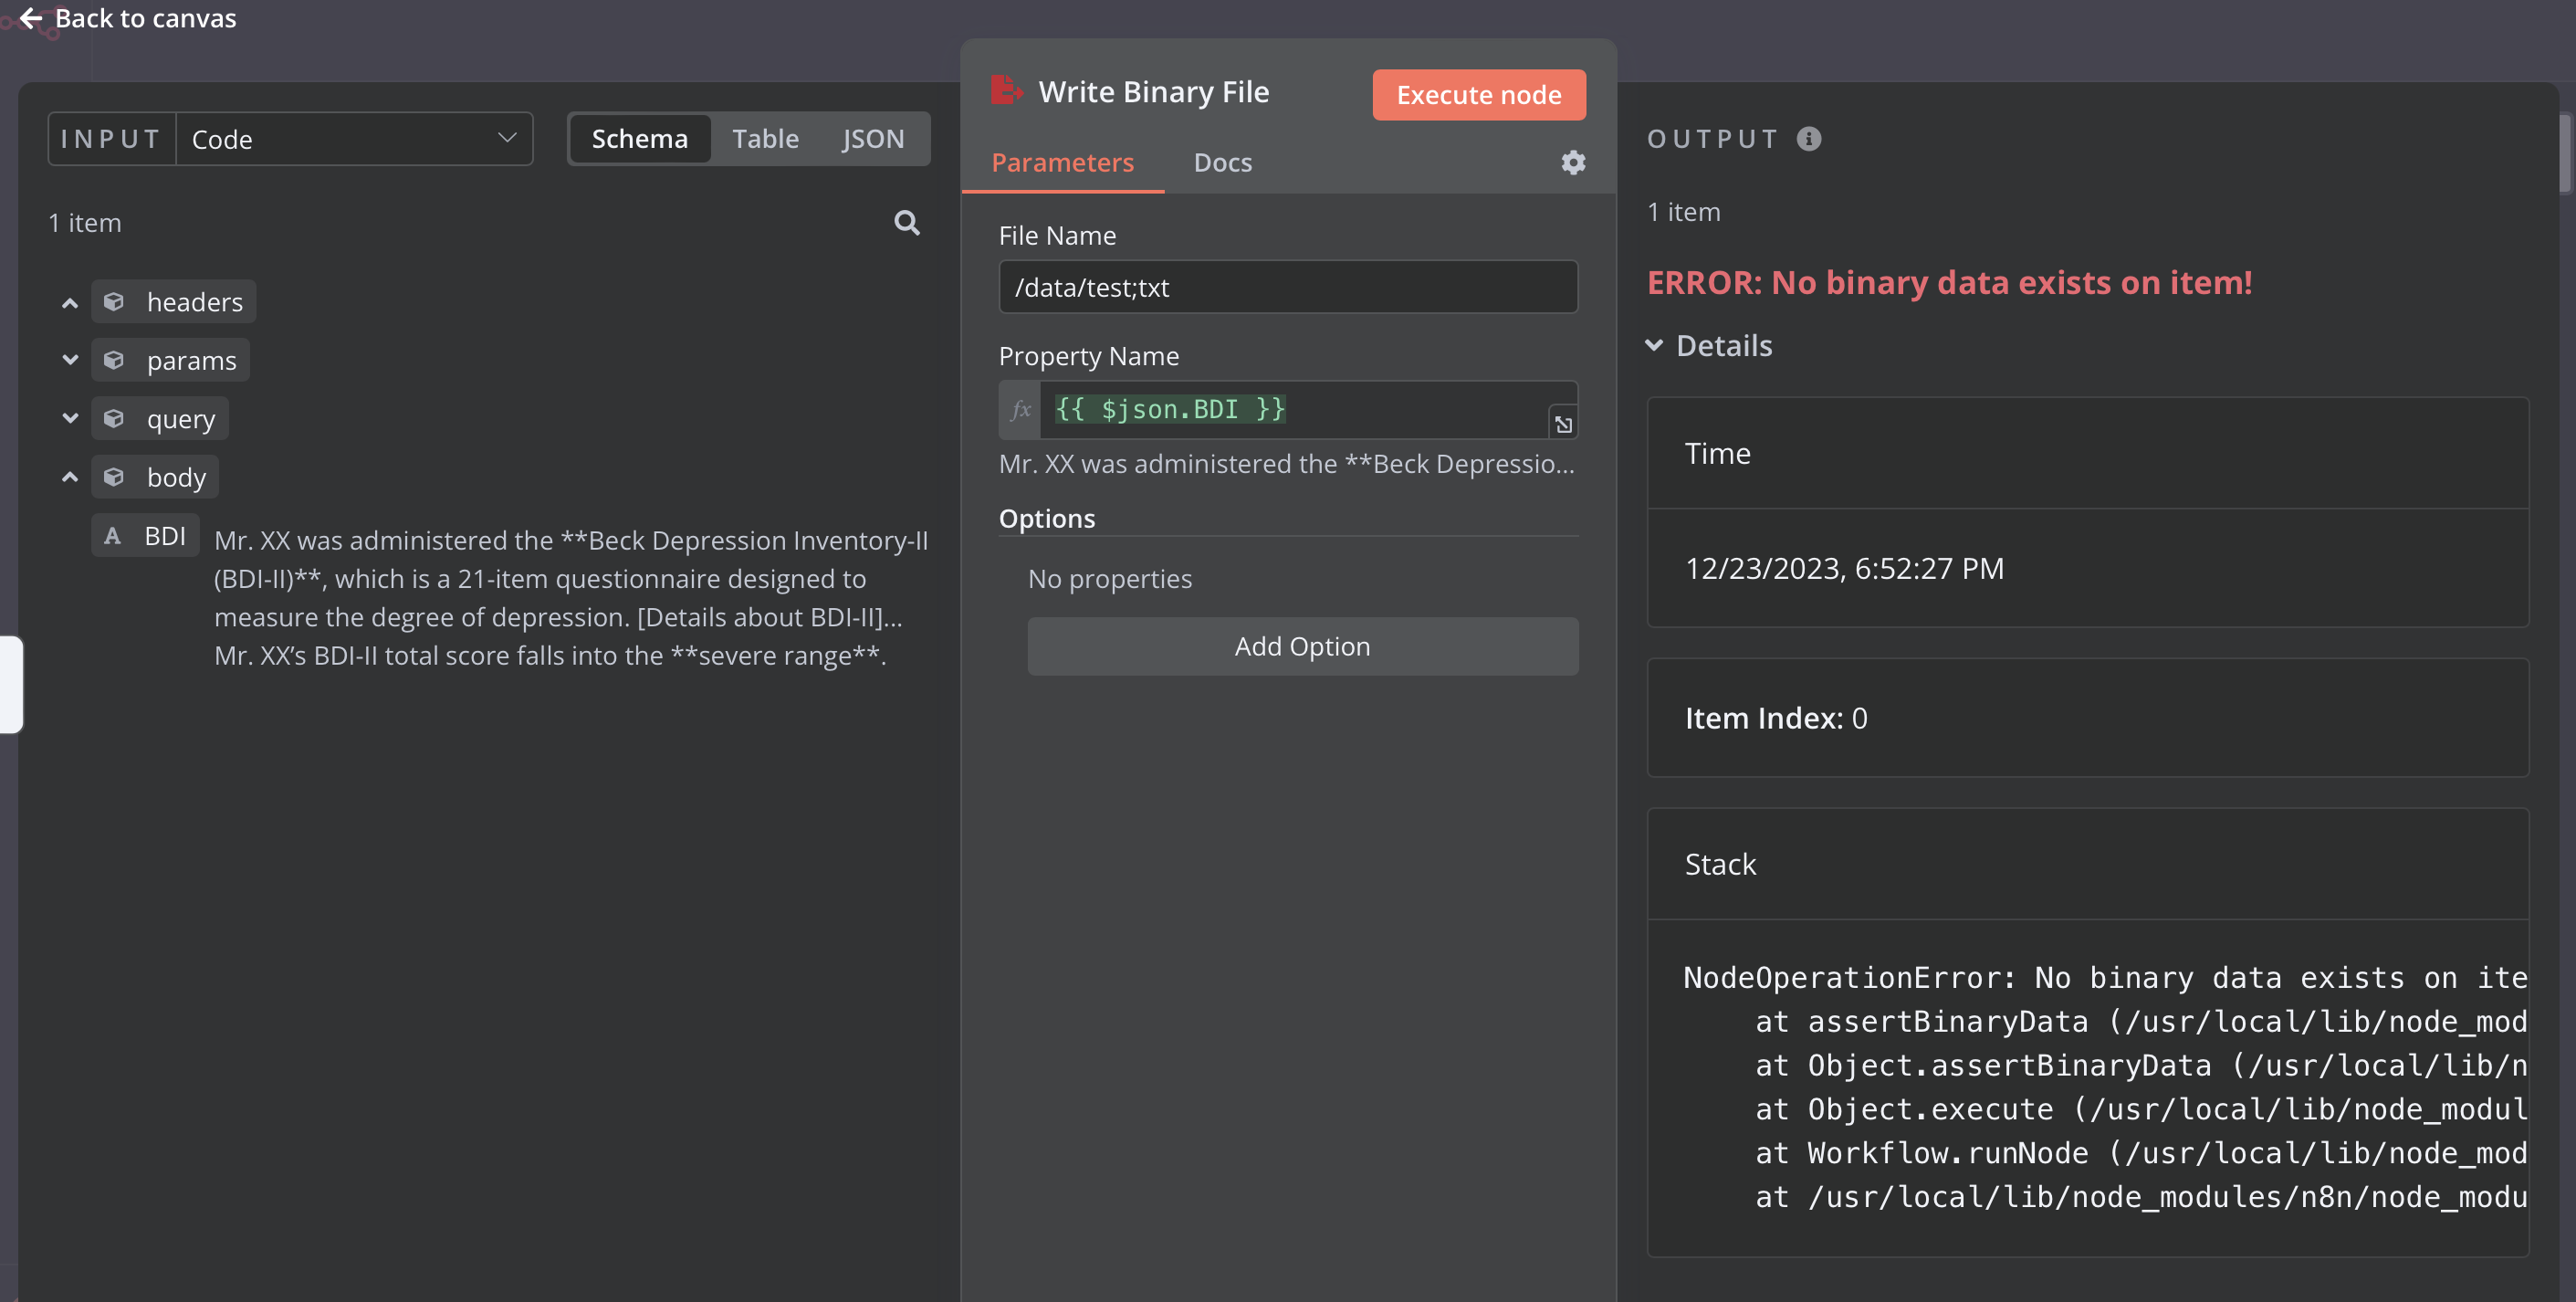Open the Docs tab

(1222, 162)
